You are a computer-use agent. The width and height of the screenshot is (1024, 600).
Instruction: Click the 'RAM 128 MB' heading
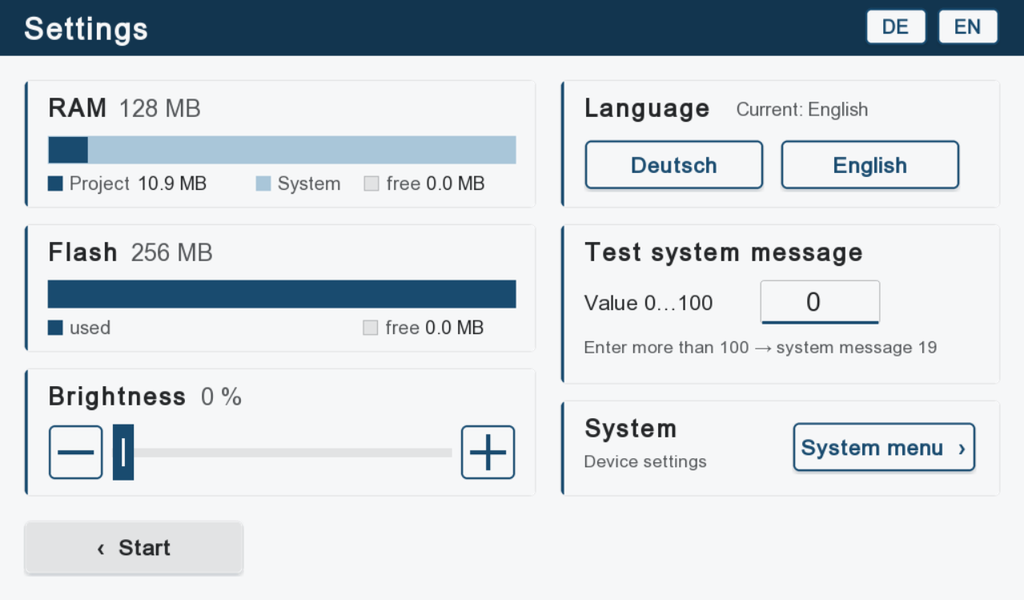(x=124, y=108)
